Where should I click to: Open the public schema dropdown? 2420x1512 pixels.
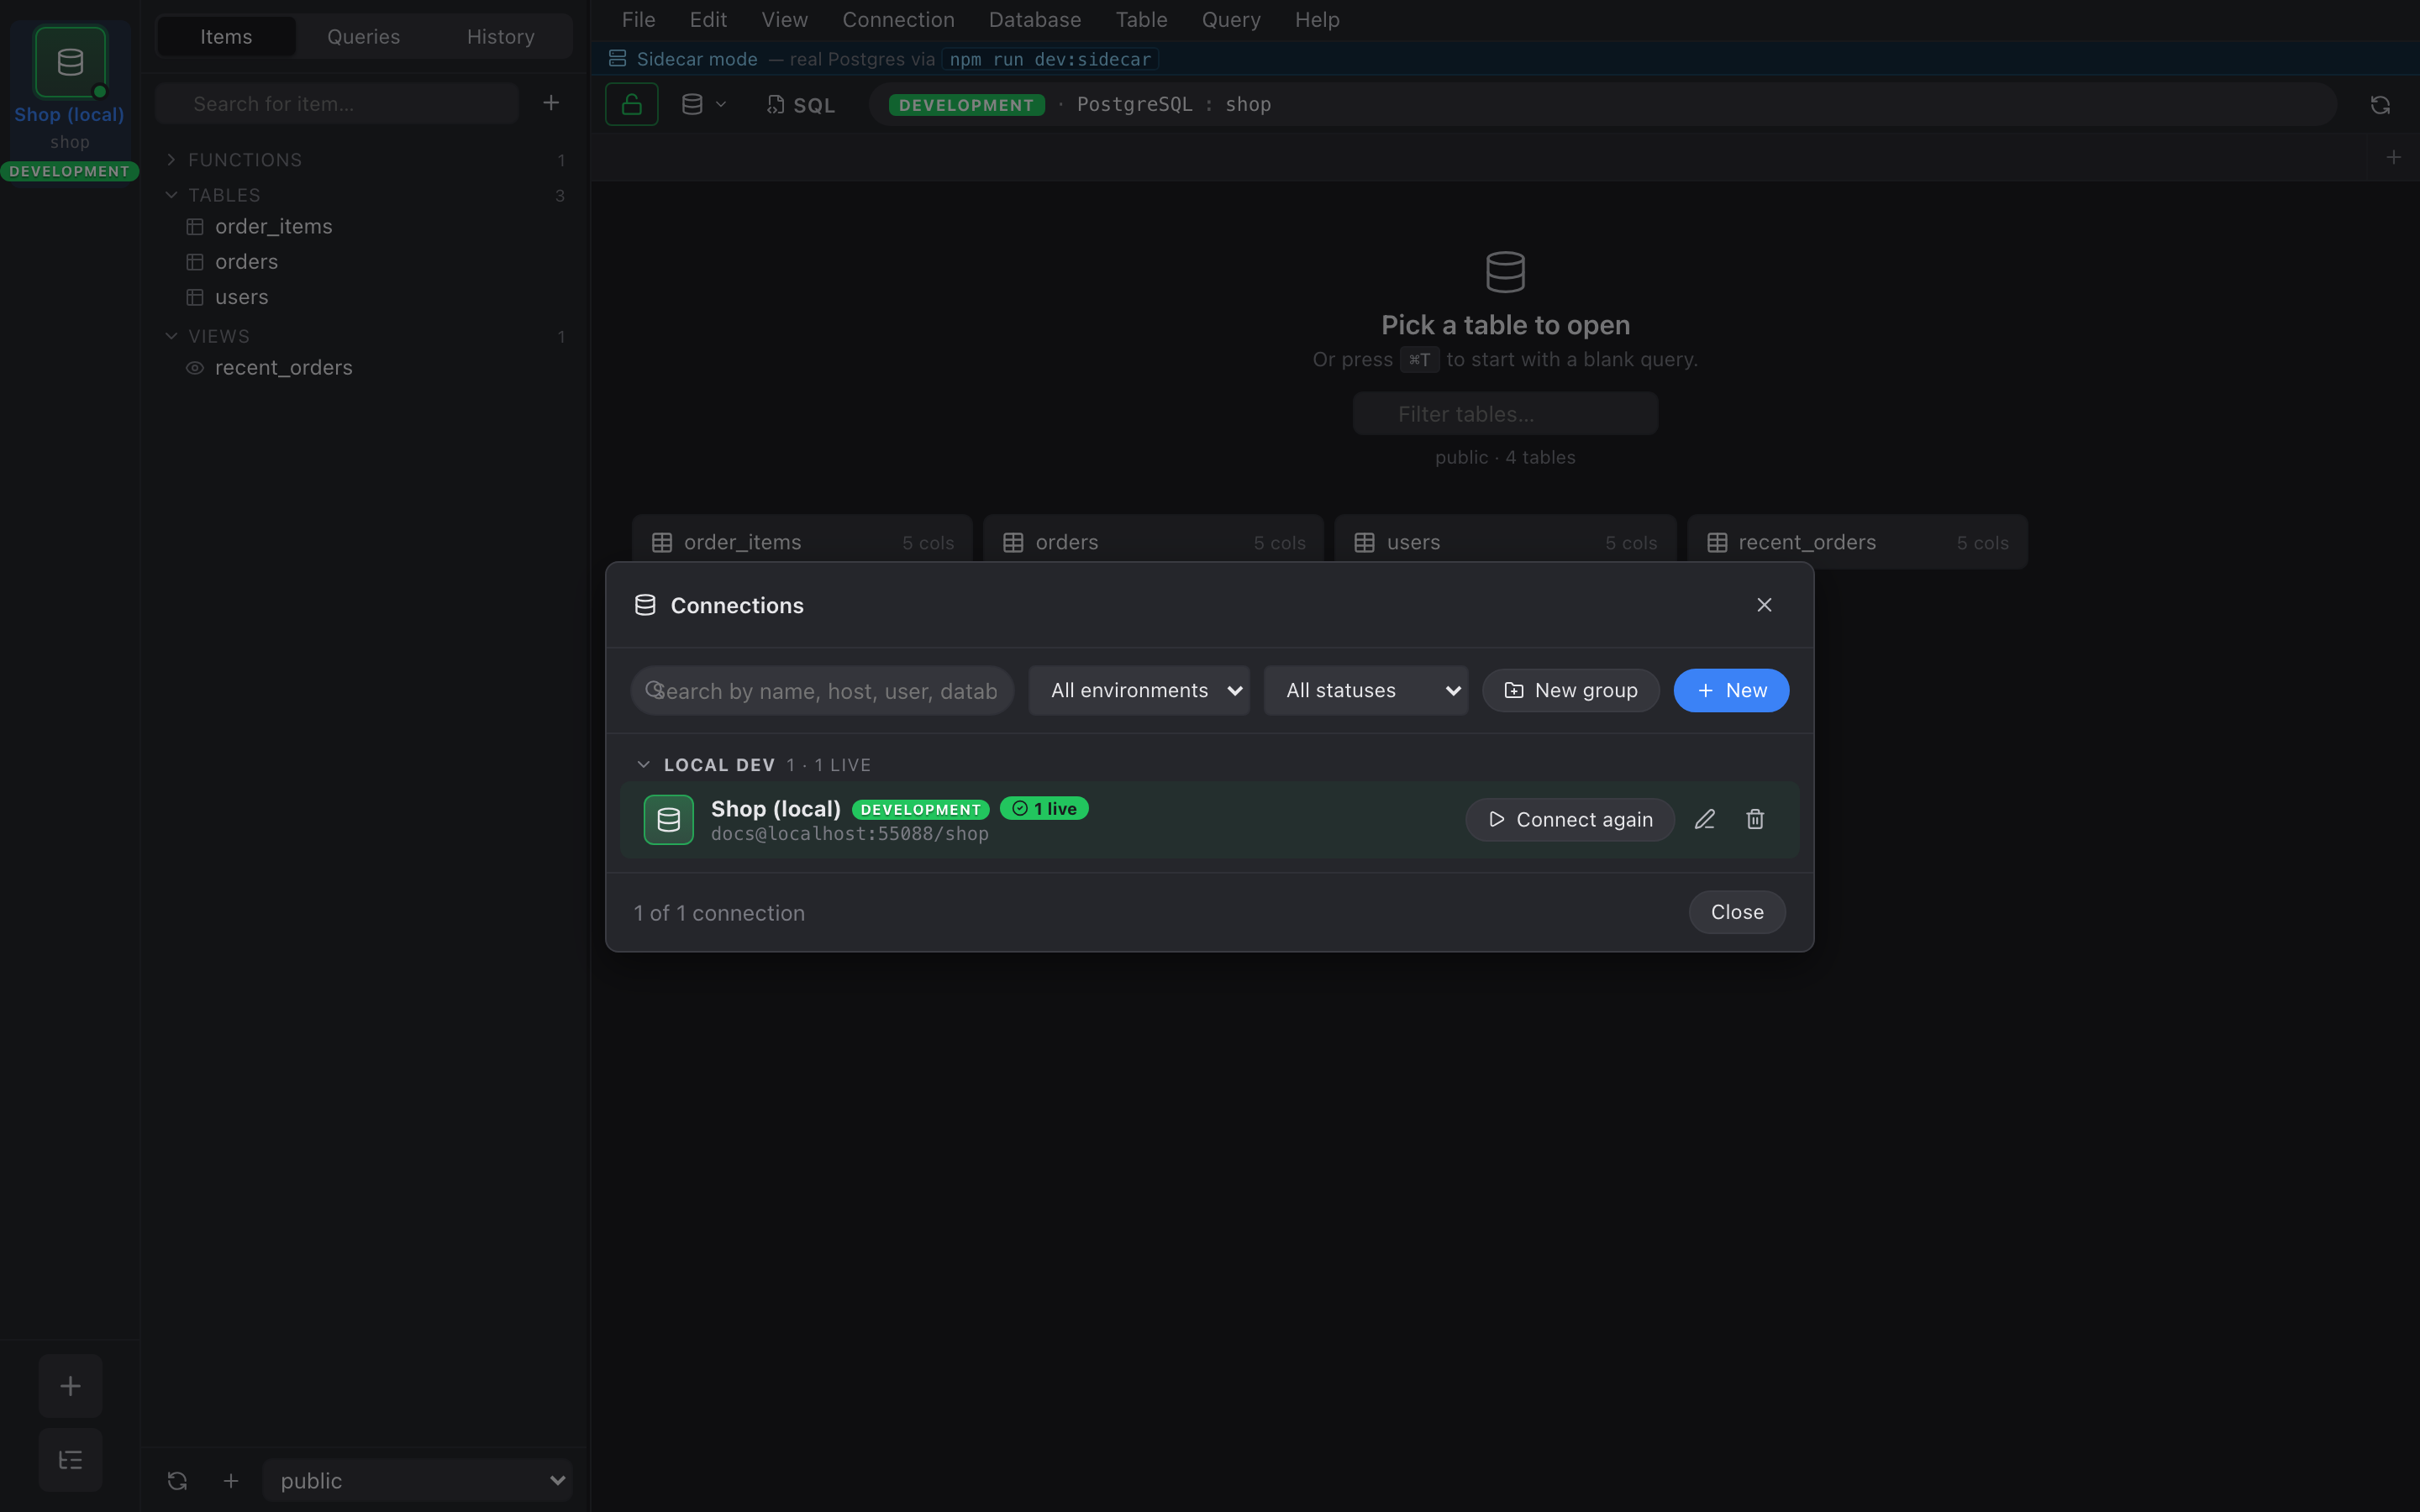click(418, 1481)
